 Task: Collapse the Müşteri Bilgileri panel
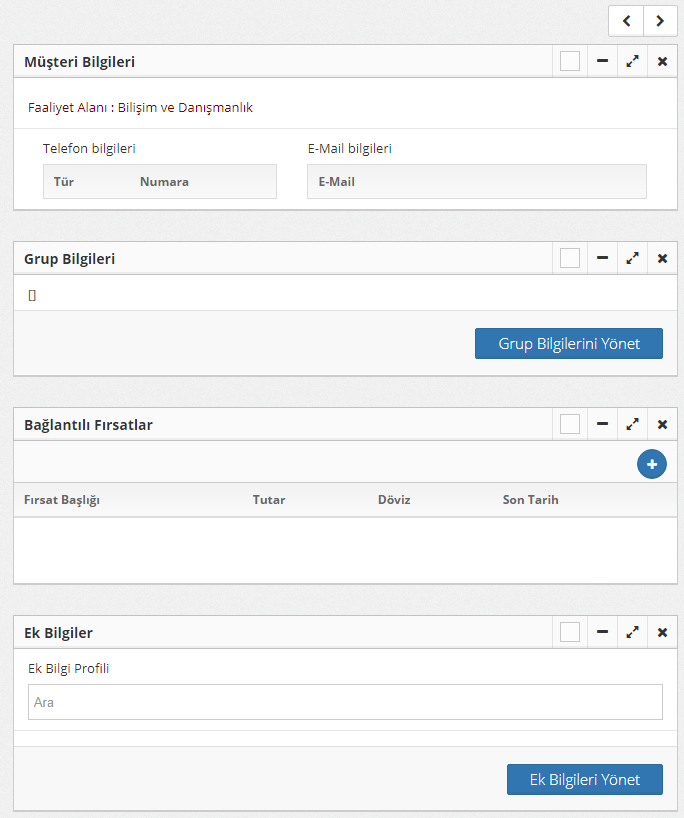(x=602, y=61)
